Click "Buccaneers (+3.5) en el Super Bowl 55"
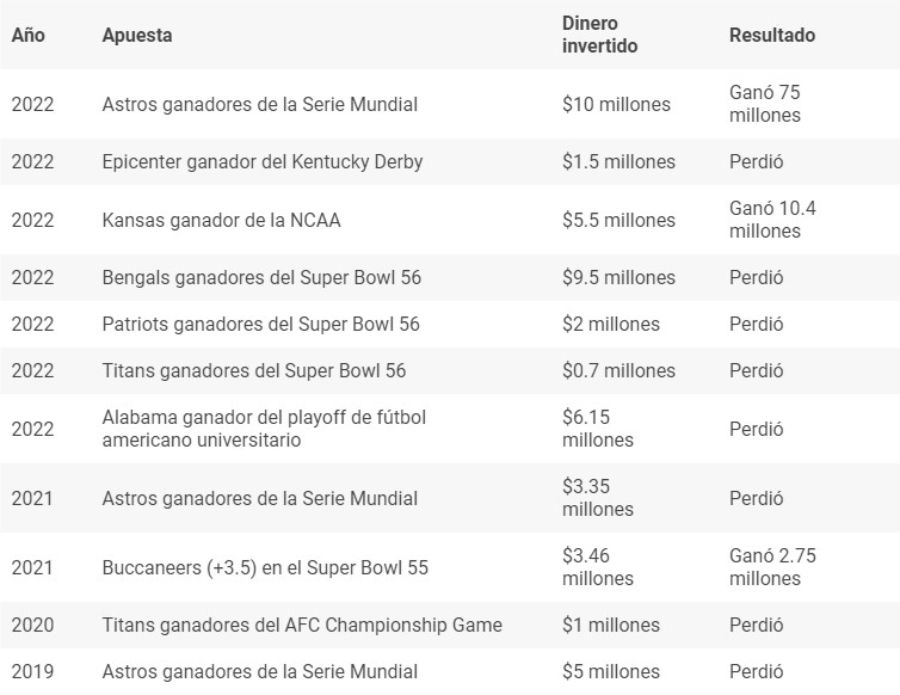 (x=265, y=567)
